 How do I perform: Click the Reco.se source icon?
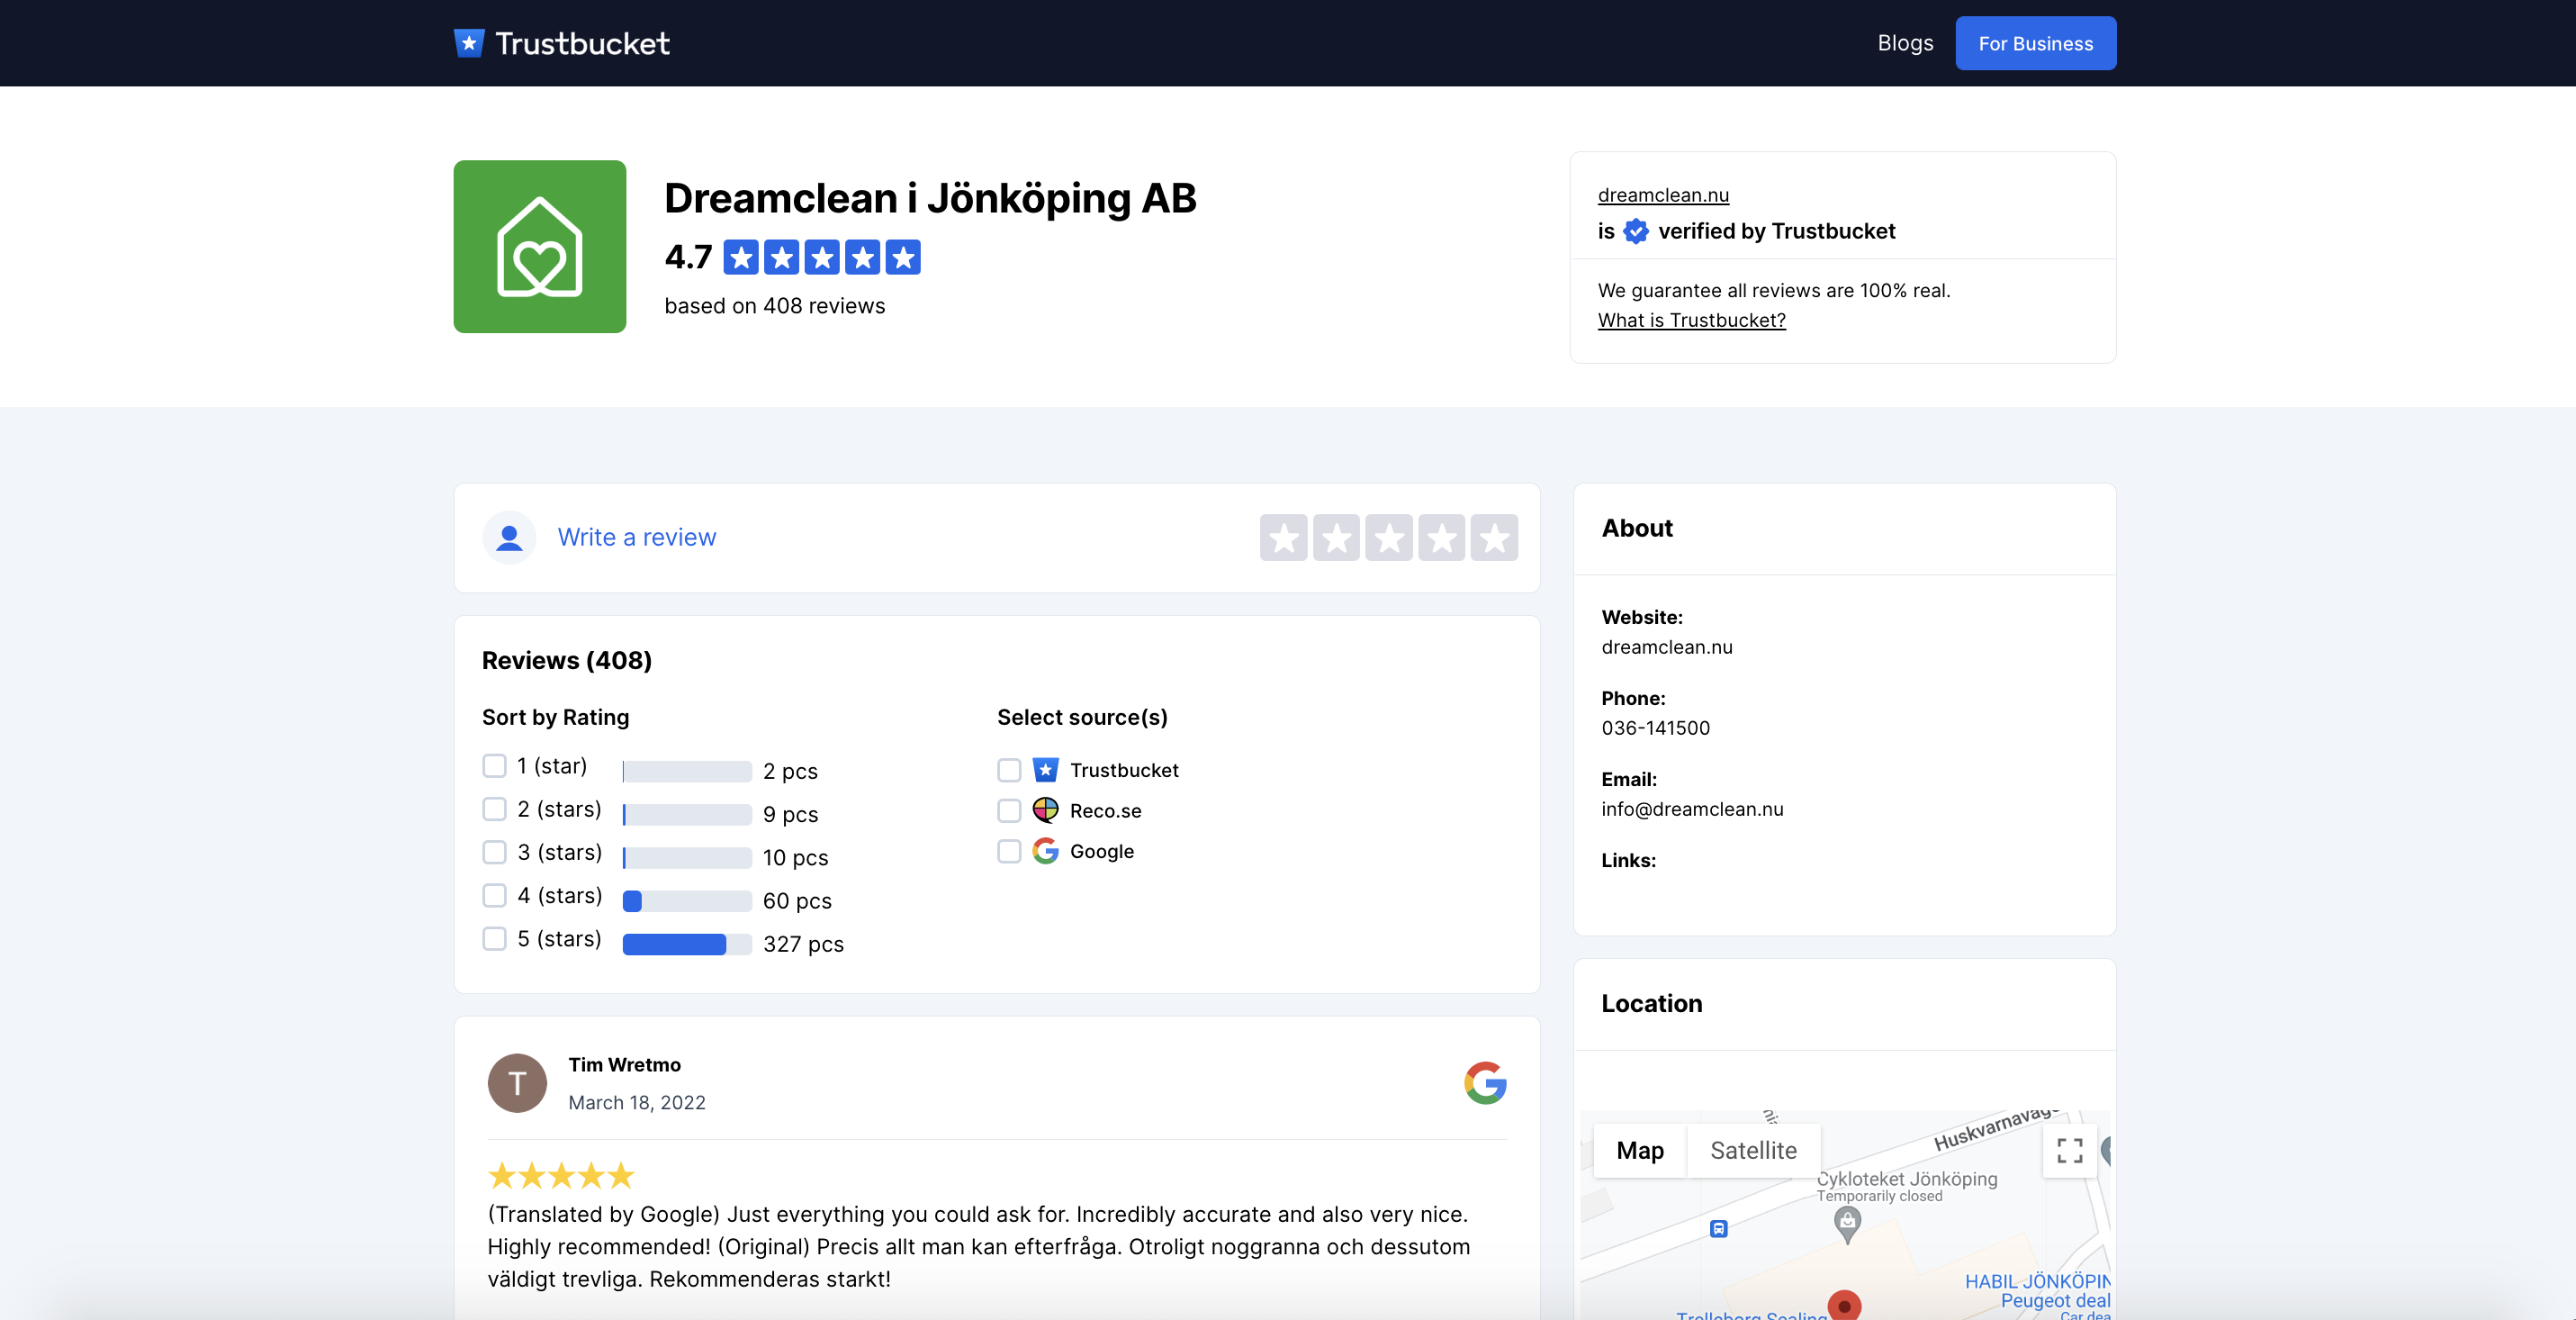click(1045, 810)
